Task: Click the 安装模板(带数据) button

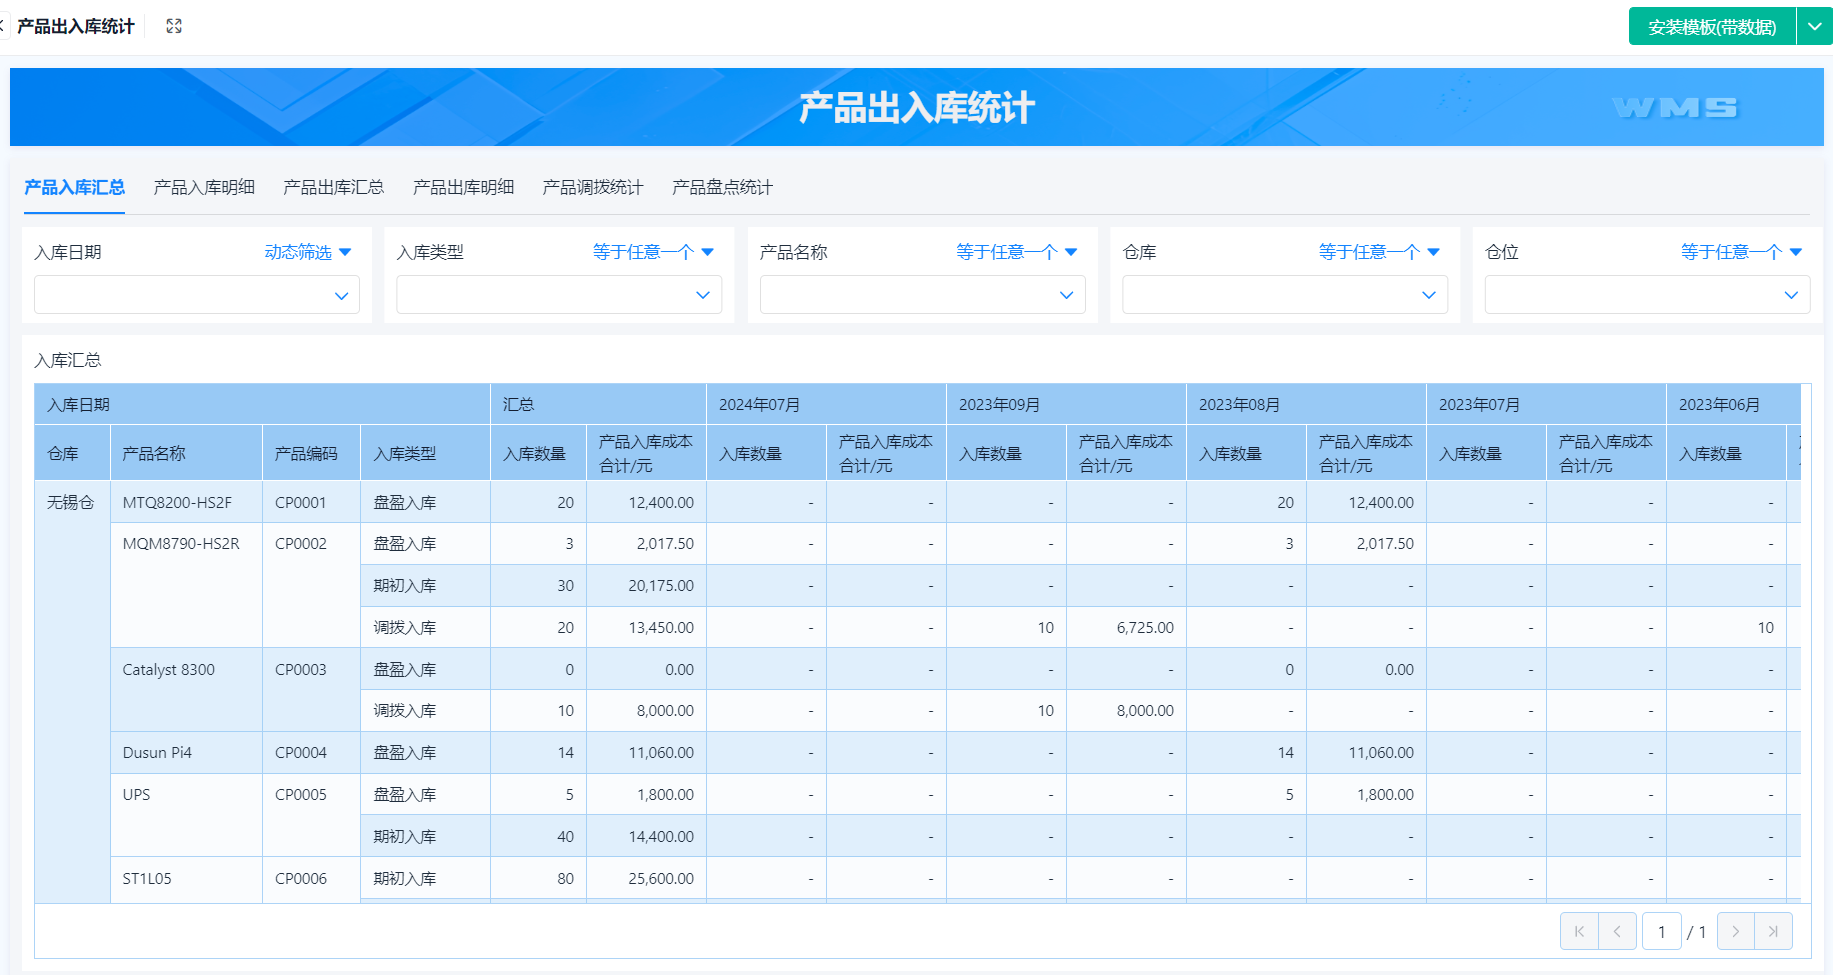Action: tap(1712, 27)
